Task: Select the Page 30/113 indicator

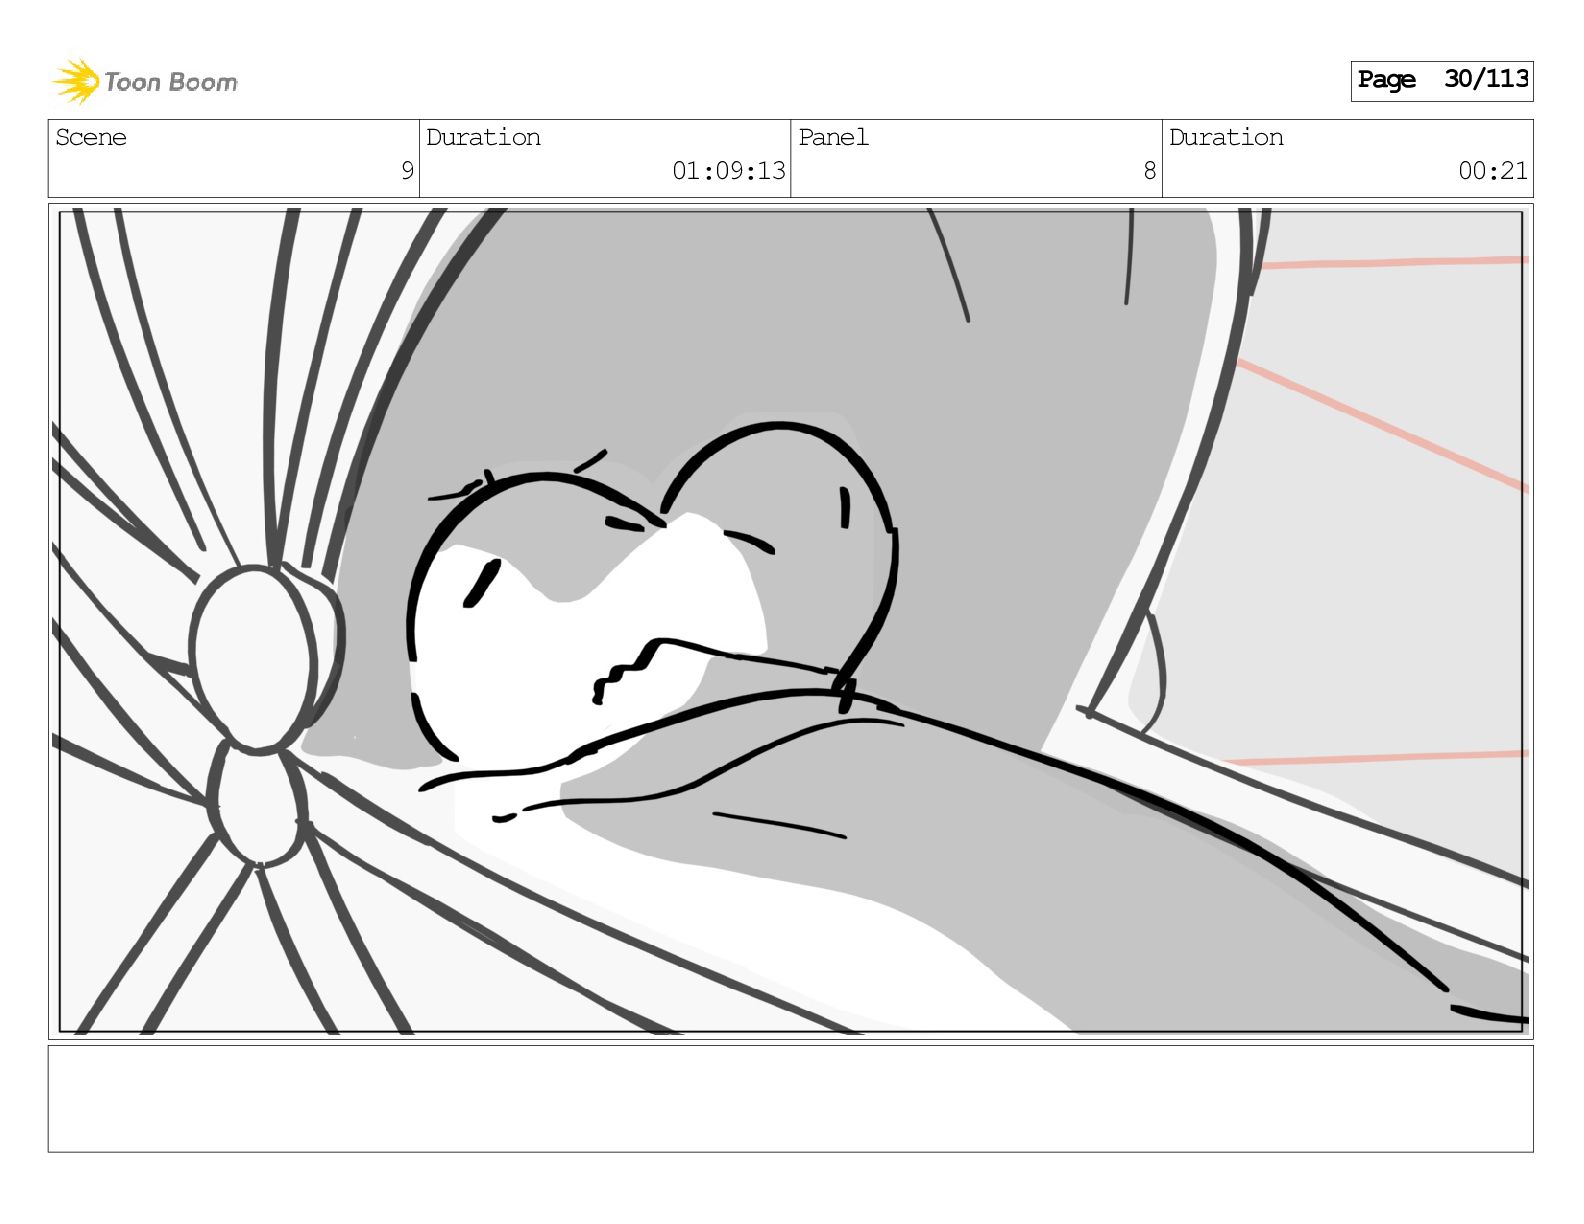Action: point(1441,80)
